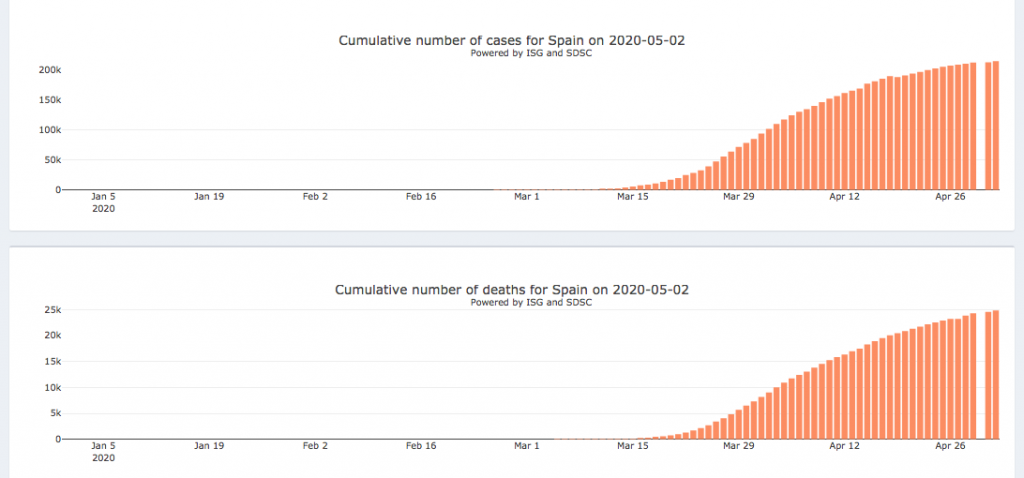Click the 150k y-axis label on cases chart
This screenshot has height=478, width=1024.
(x=50, y=100)
